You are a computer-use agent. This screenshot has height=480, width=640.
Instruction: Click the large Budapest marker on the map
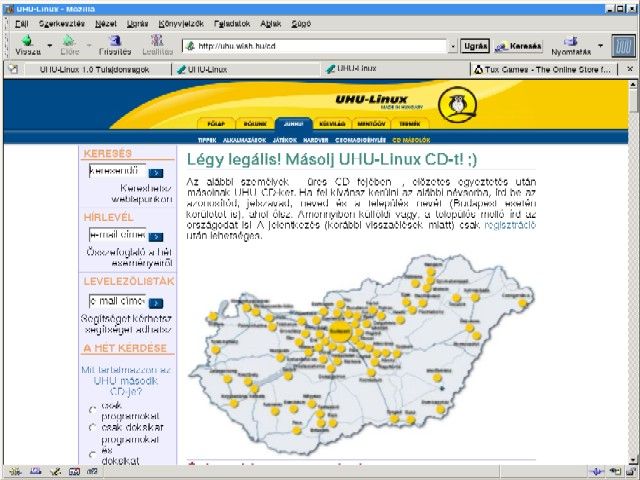click(x=340, y=332)
